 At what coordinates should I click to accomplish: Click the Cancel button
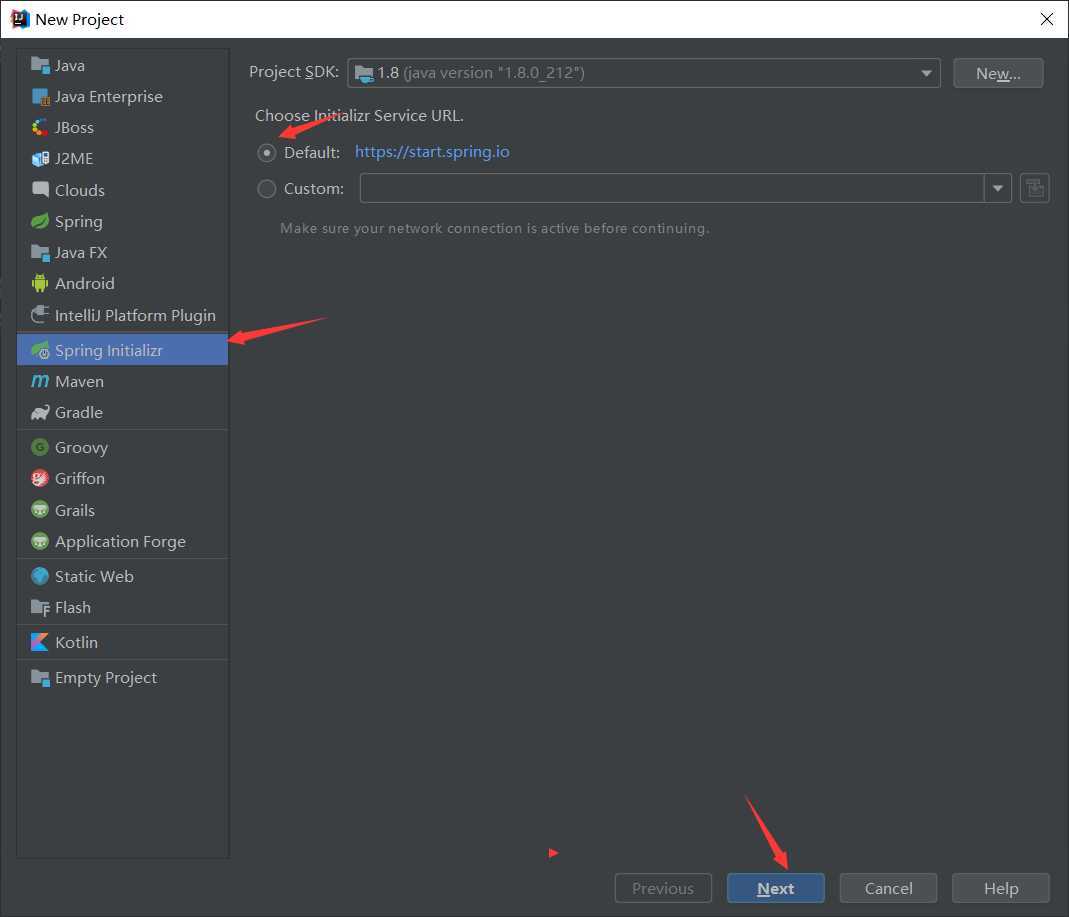click(x=888, y=888)
